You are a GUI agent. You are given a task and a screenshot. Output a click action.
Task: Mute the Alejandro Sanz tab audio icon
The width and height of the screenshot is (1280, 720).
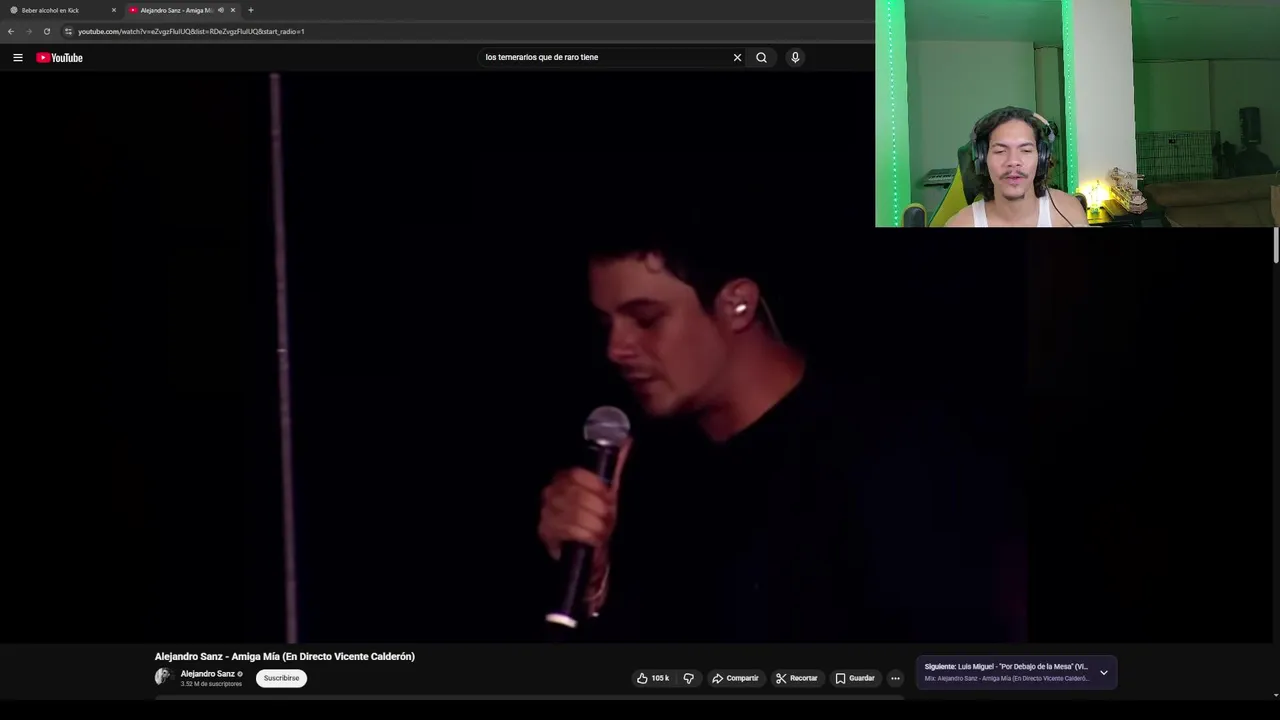click(220, 10)
